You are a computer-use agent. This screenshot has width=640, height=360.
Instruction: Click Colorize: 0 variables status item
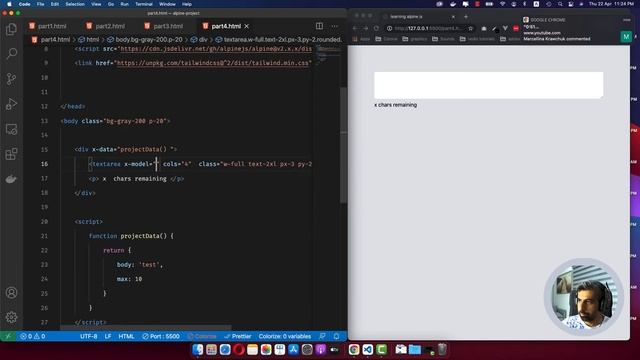(x=285, y=336)
